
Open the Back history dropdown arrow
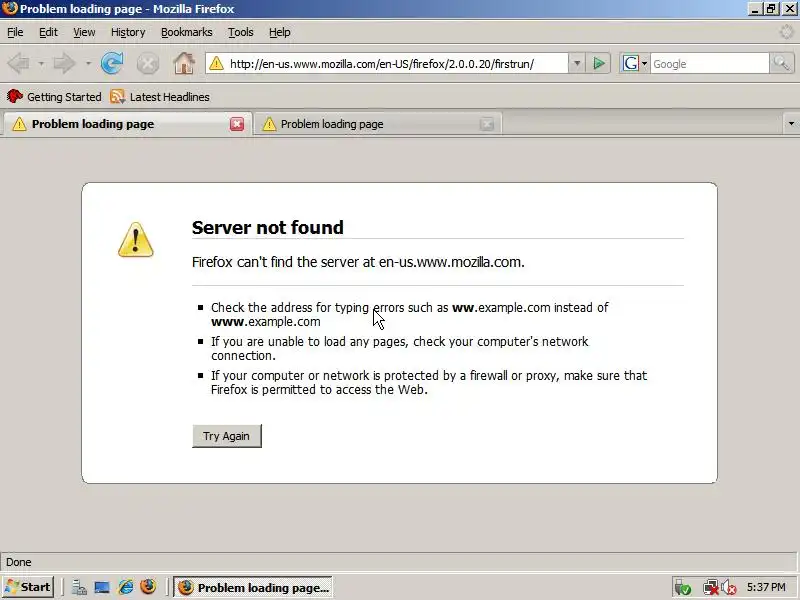pos(41,64)
